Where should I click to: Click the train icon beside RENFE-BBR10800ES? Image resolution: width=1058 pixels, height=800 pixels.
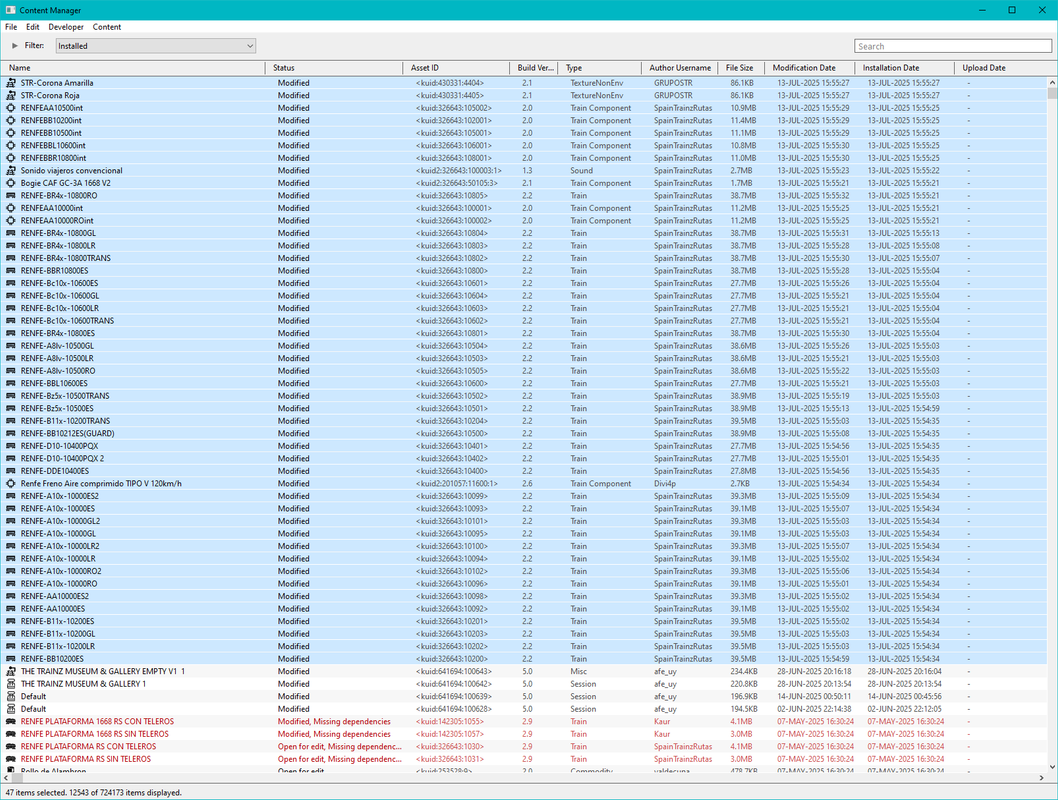coord(11,270)
